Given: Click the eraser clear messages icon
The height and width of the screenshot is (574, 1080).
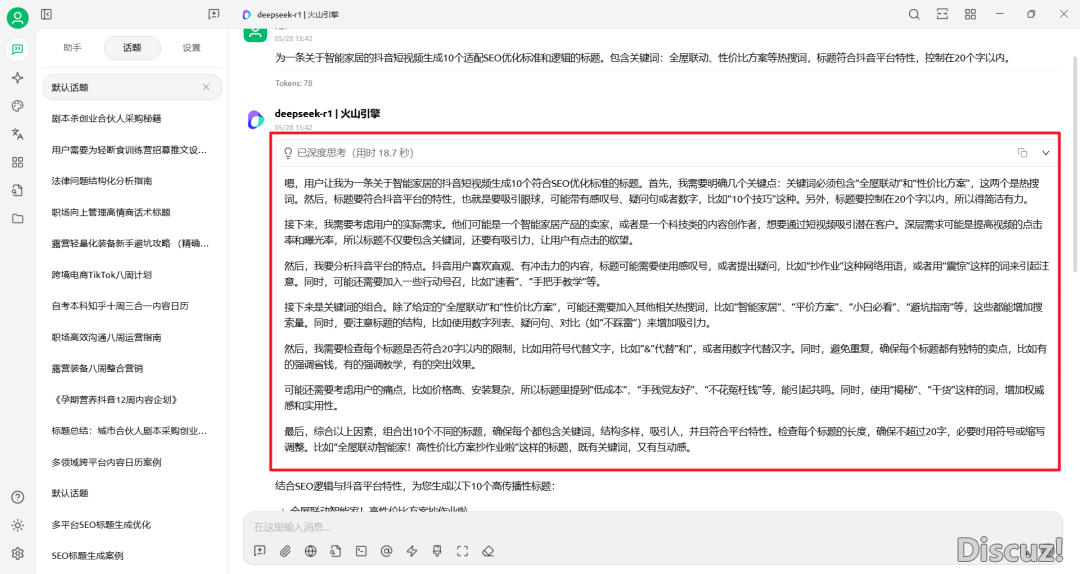Looking at the screenshot, I should click(488, 551).
